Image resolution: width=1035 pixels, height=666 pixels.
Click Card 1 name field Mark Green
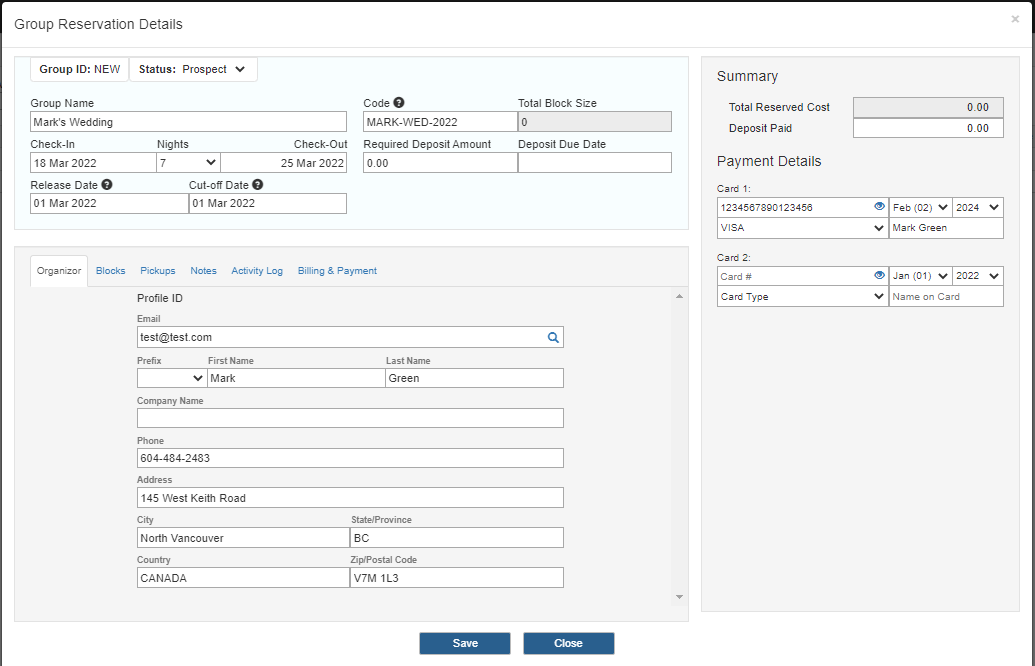click(x=946, y=228)
